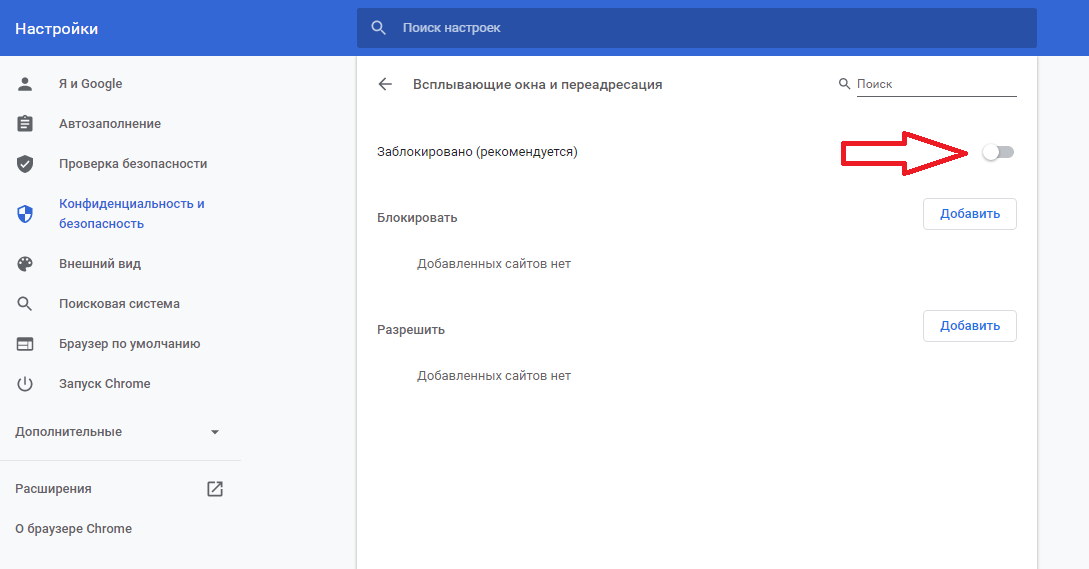Image resolution: width=1089 pixels, height=569 pixels.
Task: Click the palette icon for Внешний вид
Action: click(x=25, y=264)
